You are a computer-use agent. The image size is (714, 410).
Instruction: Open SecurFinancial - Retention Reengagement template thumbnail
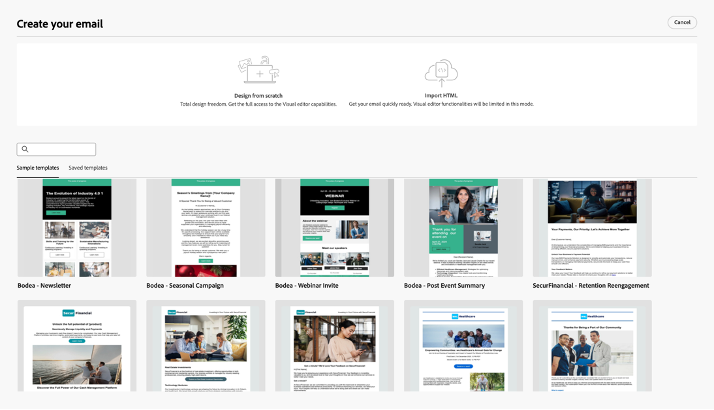pos(592,228)
